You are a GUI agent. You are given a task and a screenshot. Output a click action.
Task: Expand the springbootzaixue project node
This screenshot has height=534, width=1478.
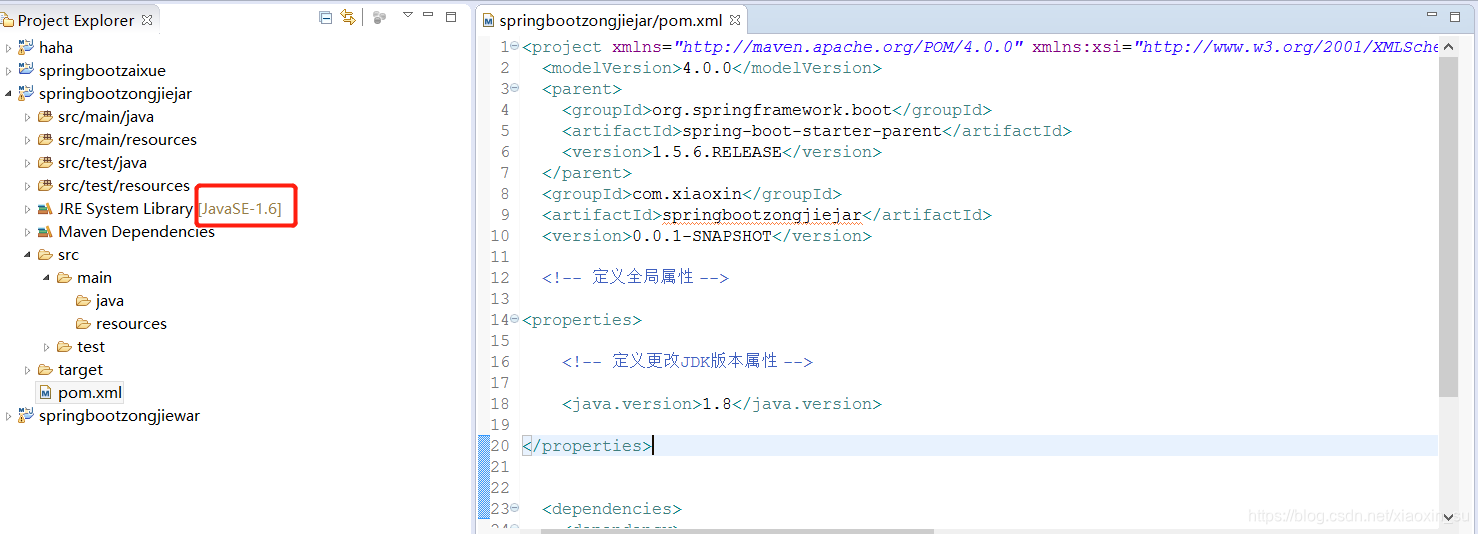click(9, 70)
